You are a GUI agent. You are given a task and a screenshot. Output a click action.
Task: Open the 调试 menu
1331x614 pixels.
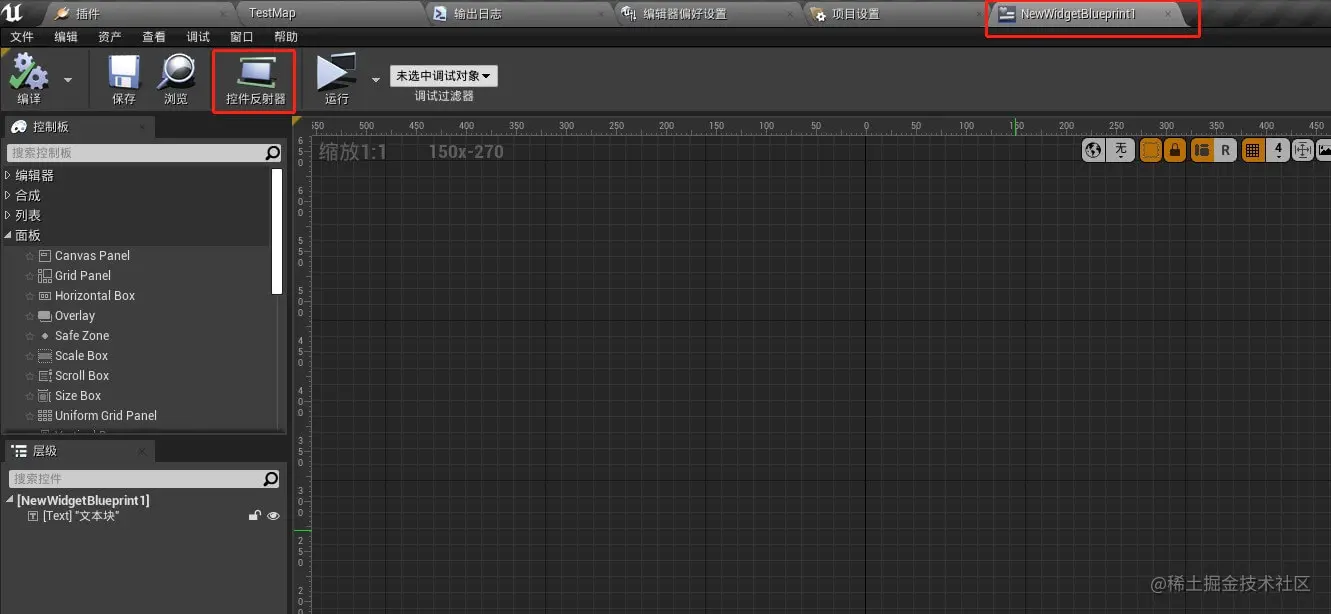coord(198,37)
